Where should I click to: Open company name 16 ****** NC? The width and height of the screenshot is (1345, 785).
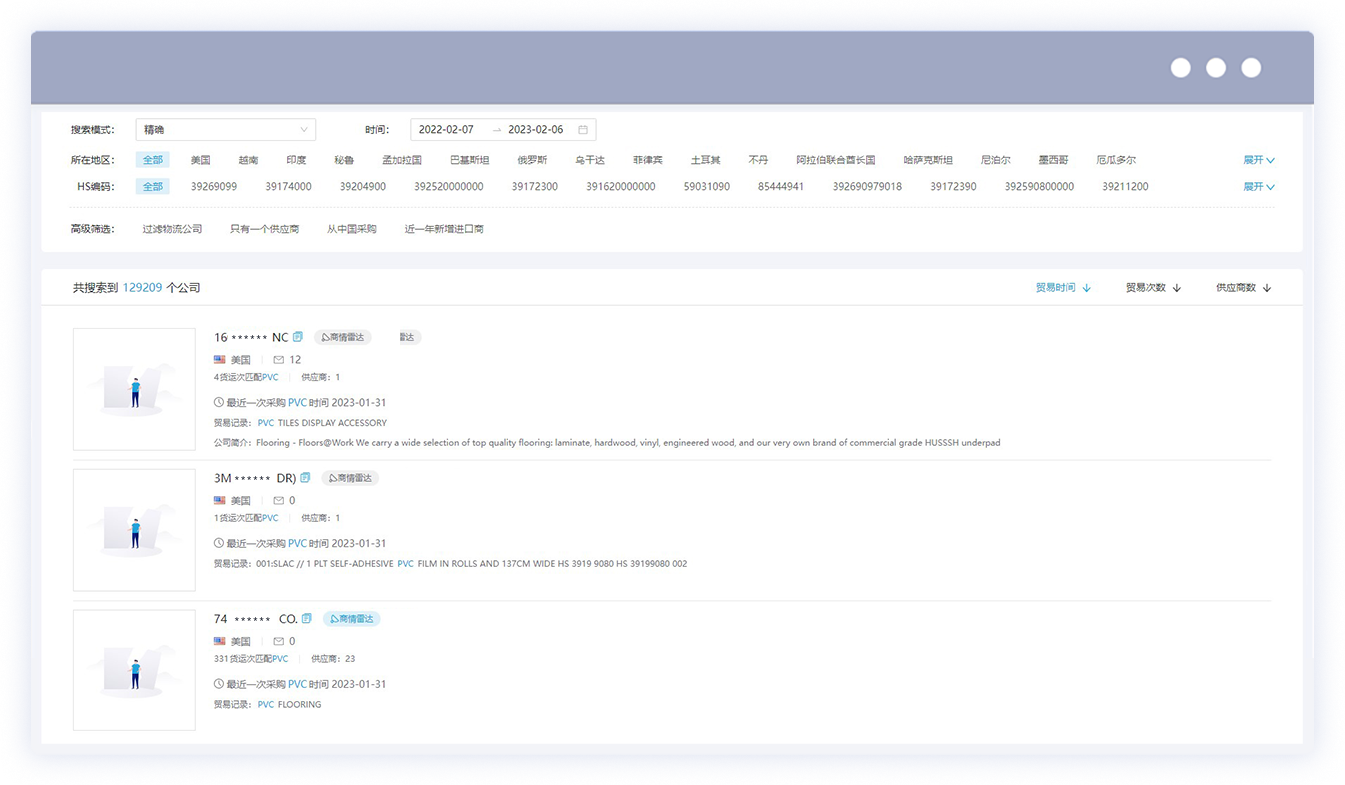click(x=251, y=337)
